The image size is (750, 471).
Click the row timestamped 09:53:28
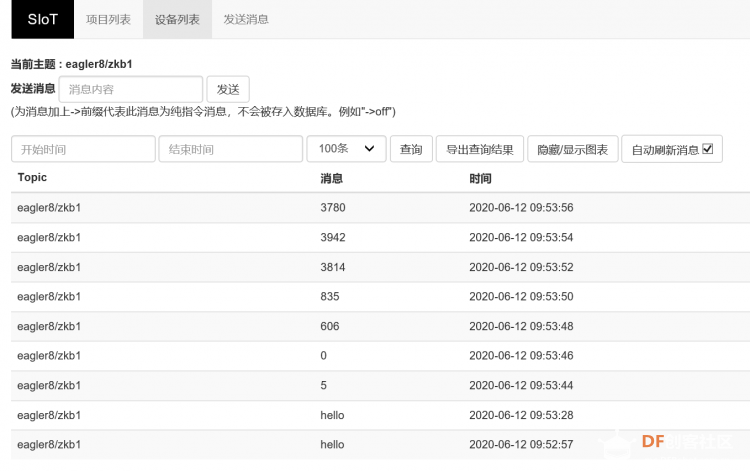380,415
